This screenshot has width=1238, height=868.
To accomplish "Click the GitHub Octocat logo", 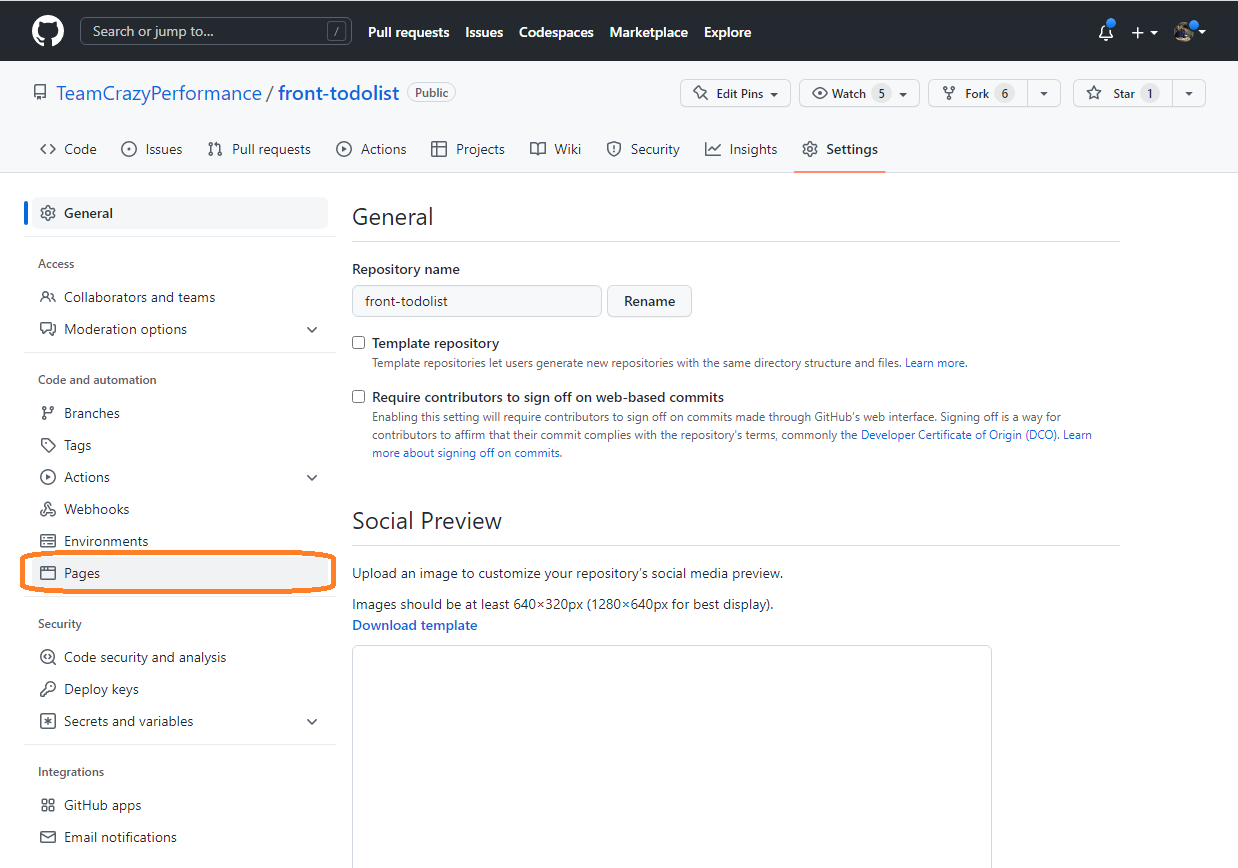I will point(48,31).
